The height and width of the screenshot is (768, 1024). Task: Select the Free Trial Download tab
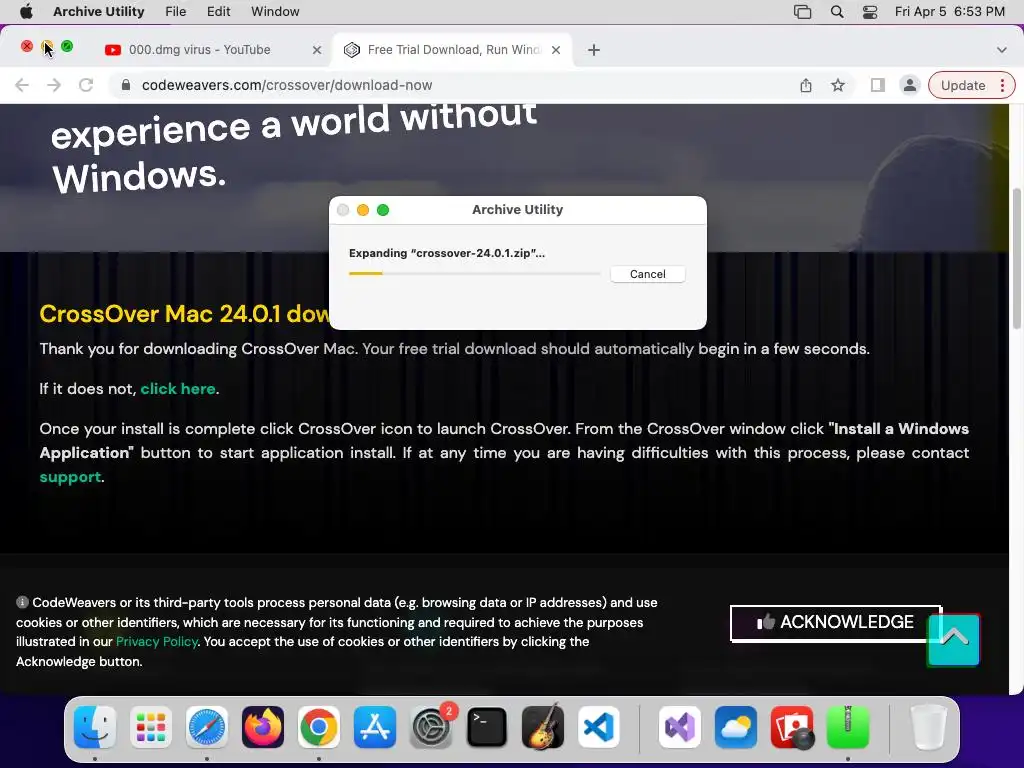tap(451, 50)
